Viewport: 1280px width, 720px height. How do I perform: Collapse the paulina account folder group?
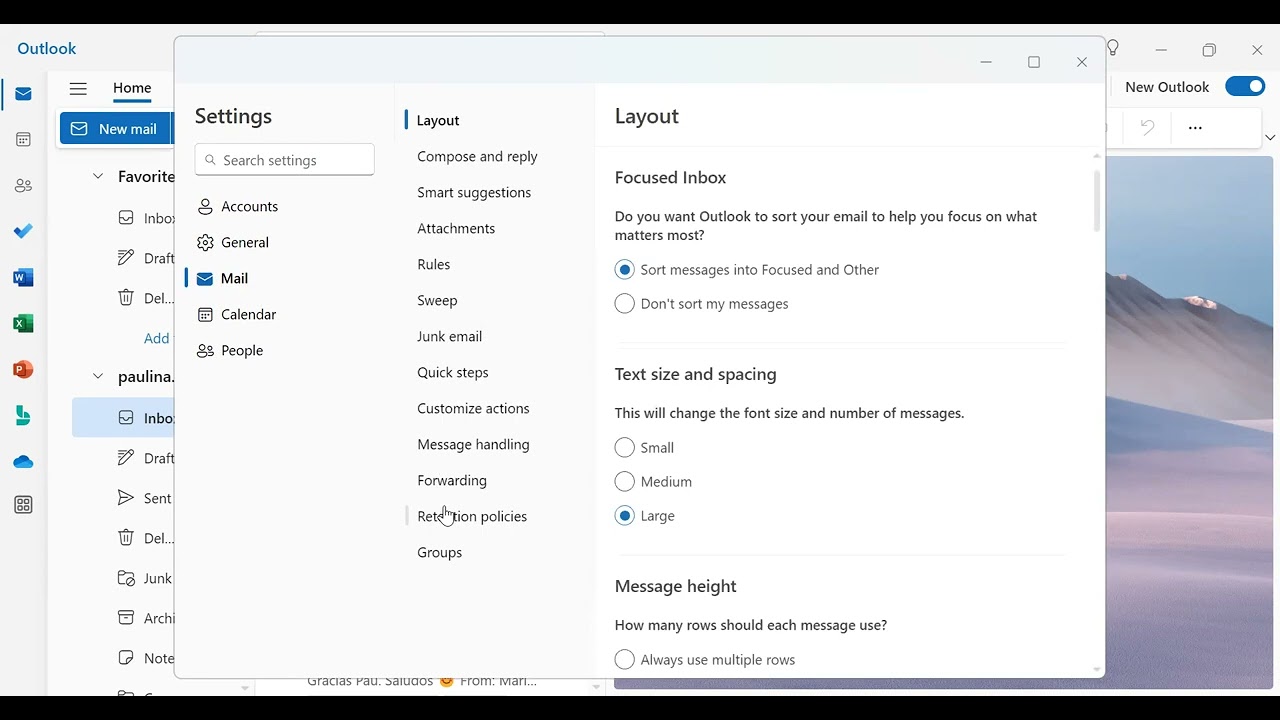point(98,376)
